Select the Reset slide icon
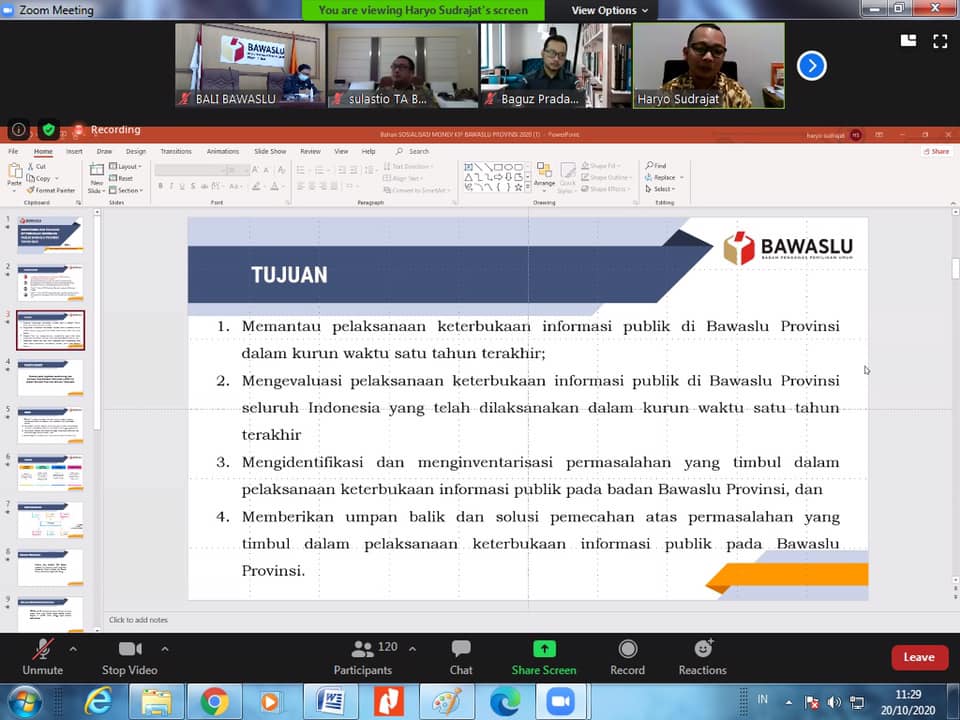The height and width of the screenshot is (720, 960). click(120, 178)
